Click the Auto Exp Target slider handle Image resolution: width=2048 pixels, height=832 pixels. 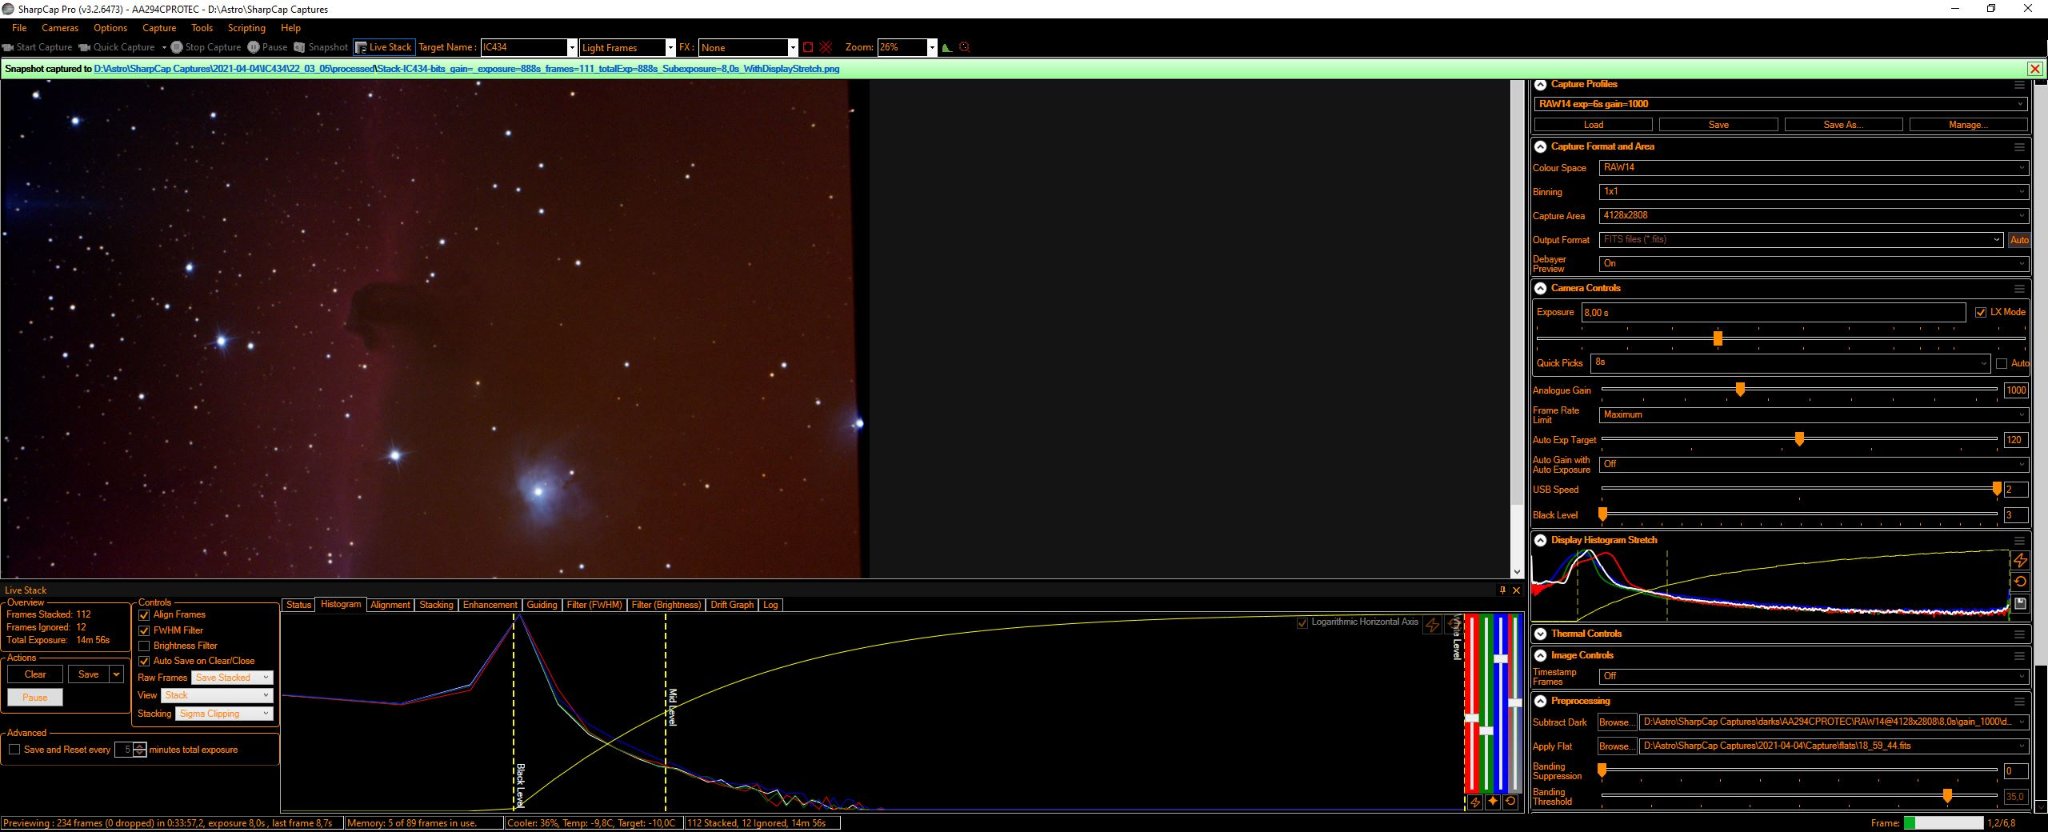click(x=1799, y=439)
